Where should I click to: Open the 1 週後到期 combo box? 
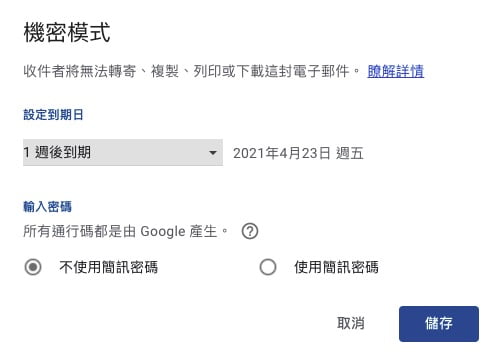click(x=123, y=153)
